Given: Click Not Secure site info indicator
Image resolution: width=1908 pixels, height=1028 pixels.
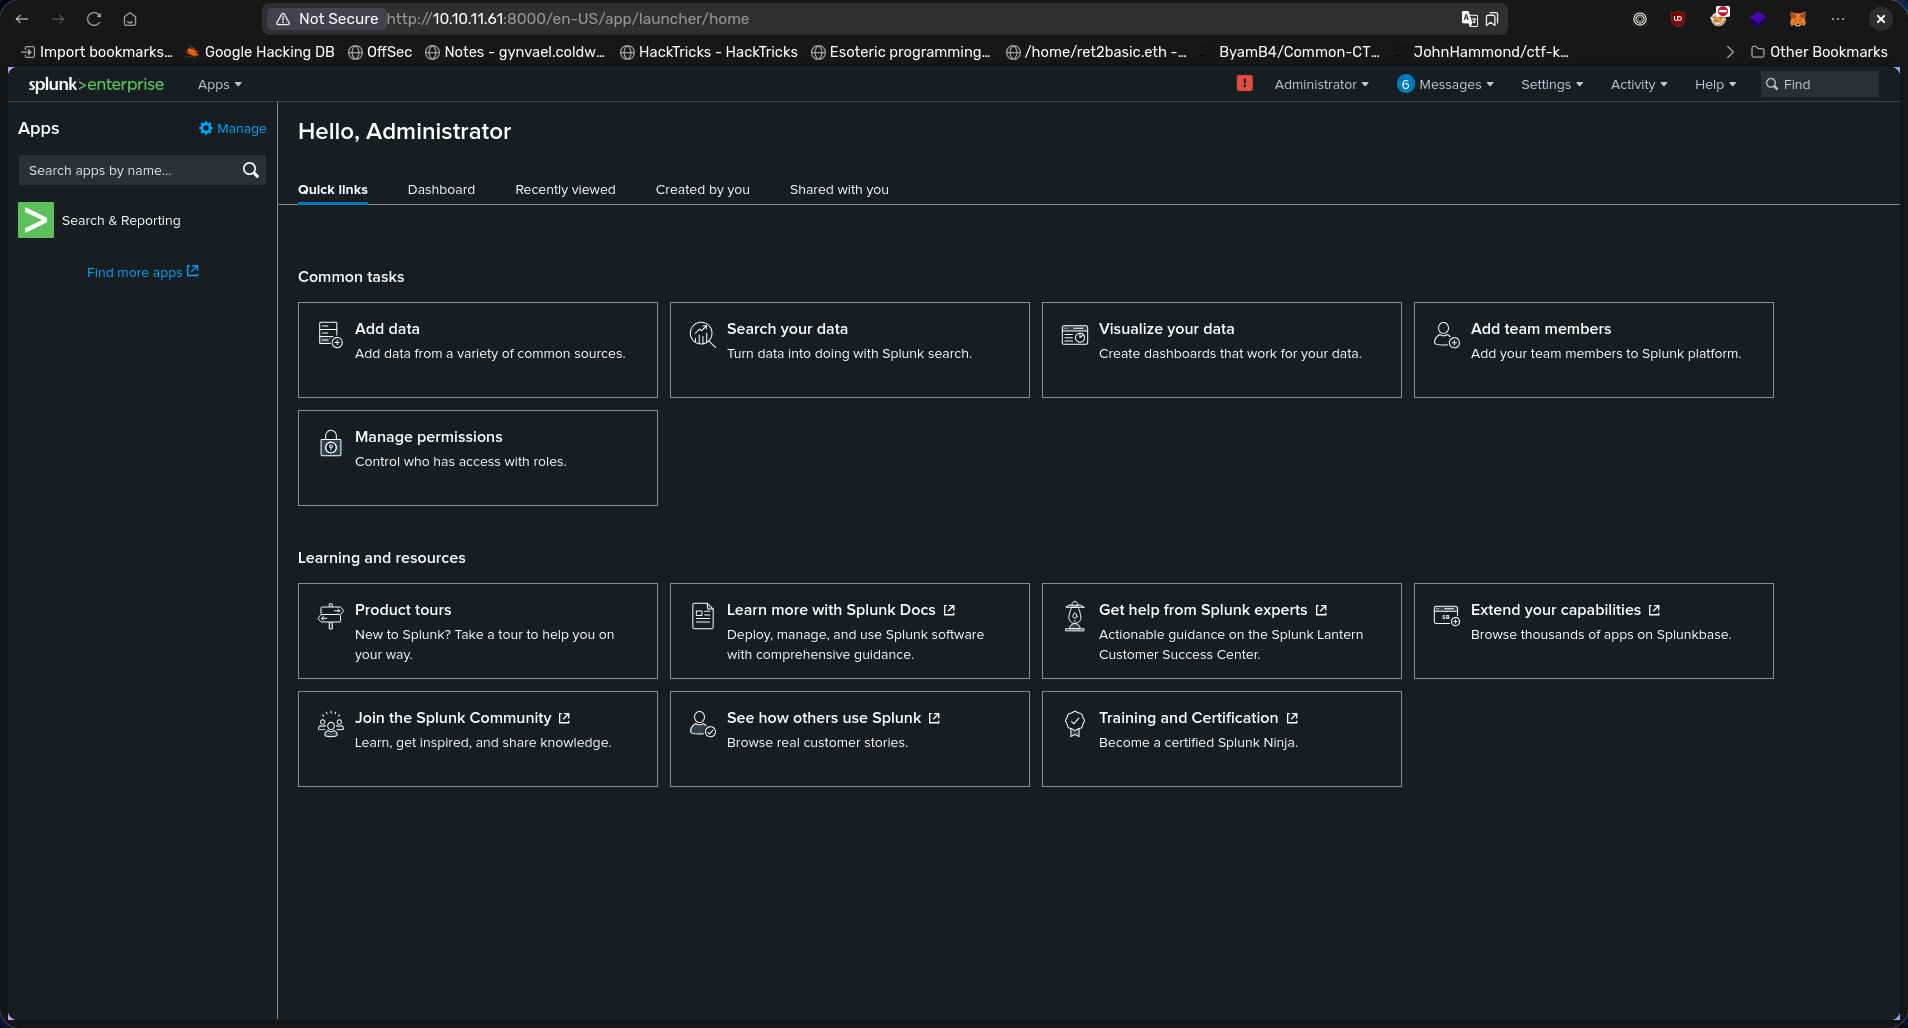Looking at the screenshot, I should (328, 19).
